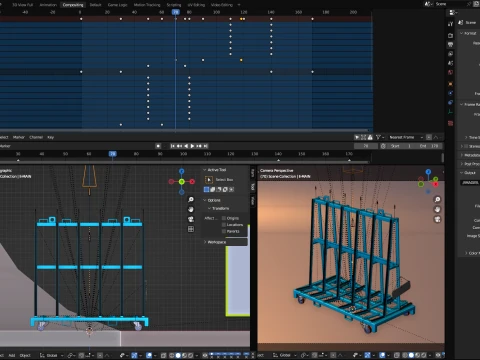The height and width of the screenshot is (360, 480).
Task: Click the pan hand icon in the left viewport
Action: point(191,209)
